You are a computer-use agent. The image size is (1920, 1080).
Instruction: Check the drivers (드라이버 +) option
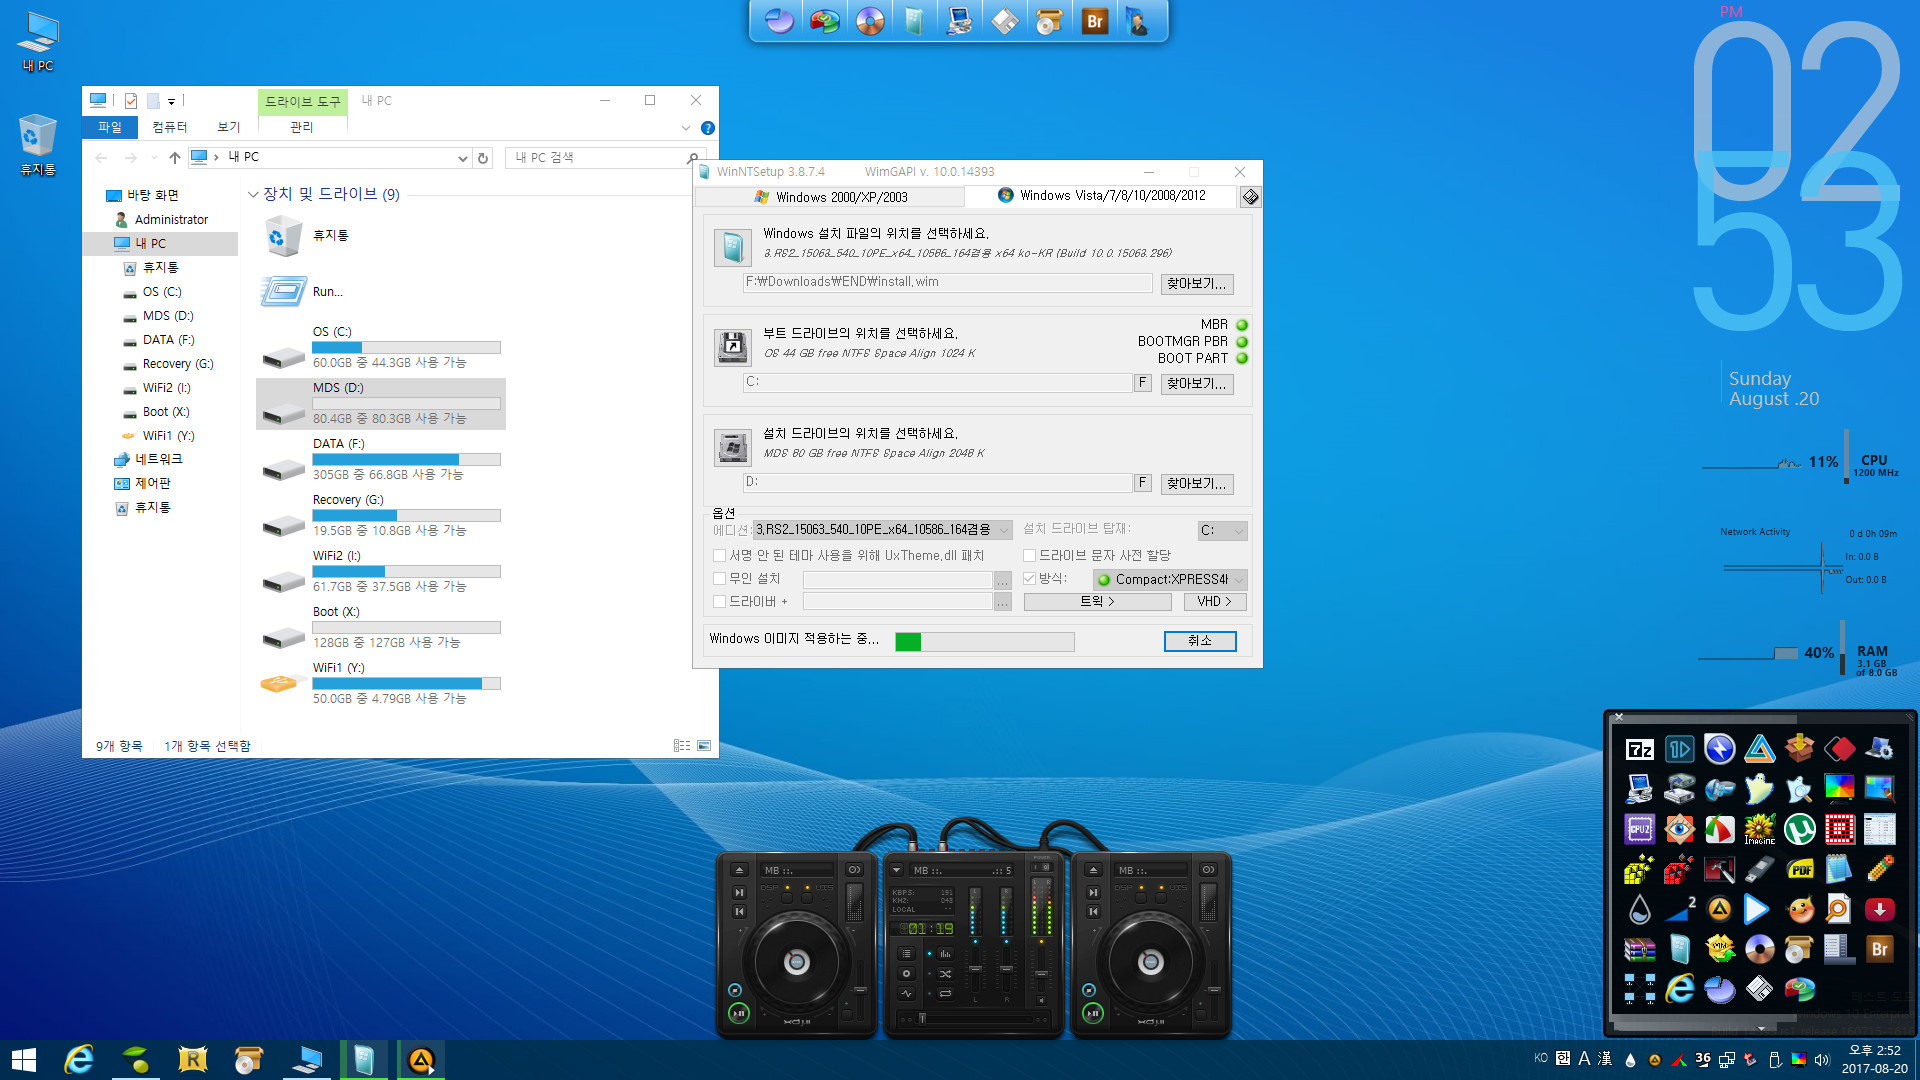coord(719,602)
